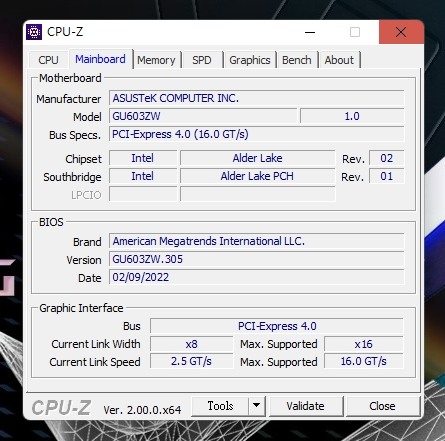Click the Max. Supported width x16
This screenshot has height=441, width=445.
click(363, 344)
